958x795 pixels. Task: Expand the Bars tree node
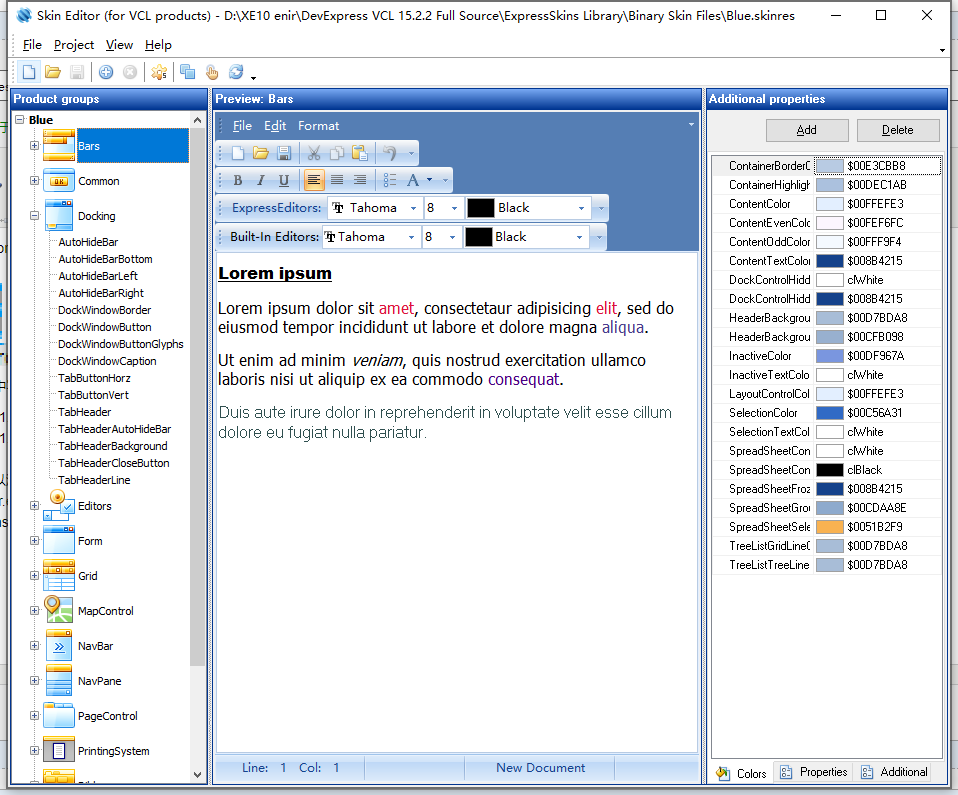(34, 145)
